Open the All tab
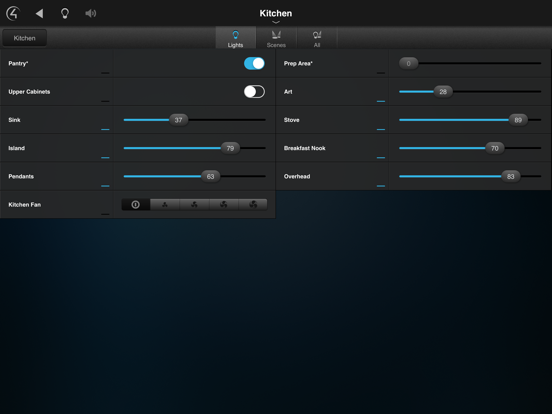This screenshot has width=552, height=414. 317,38
